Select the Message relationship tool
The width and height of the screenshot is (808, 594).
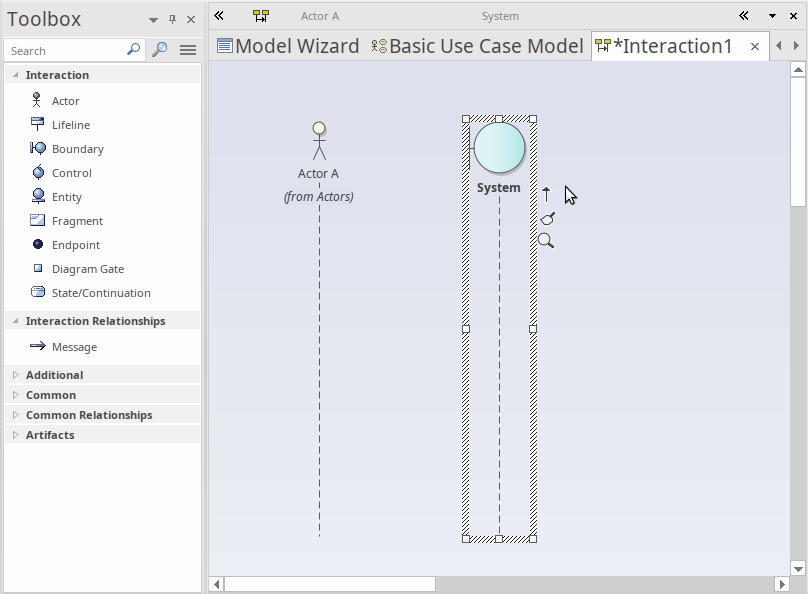tap(74, 347)
